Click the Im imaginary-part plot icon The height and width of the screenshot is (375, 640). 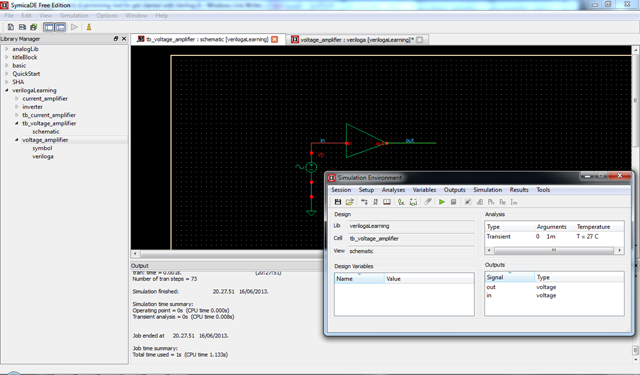click(514, 202)
